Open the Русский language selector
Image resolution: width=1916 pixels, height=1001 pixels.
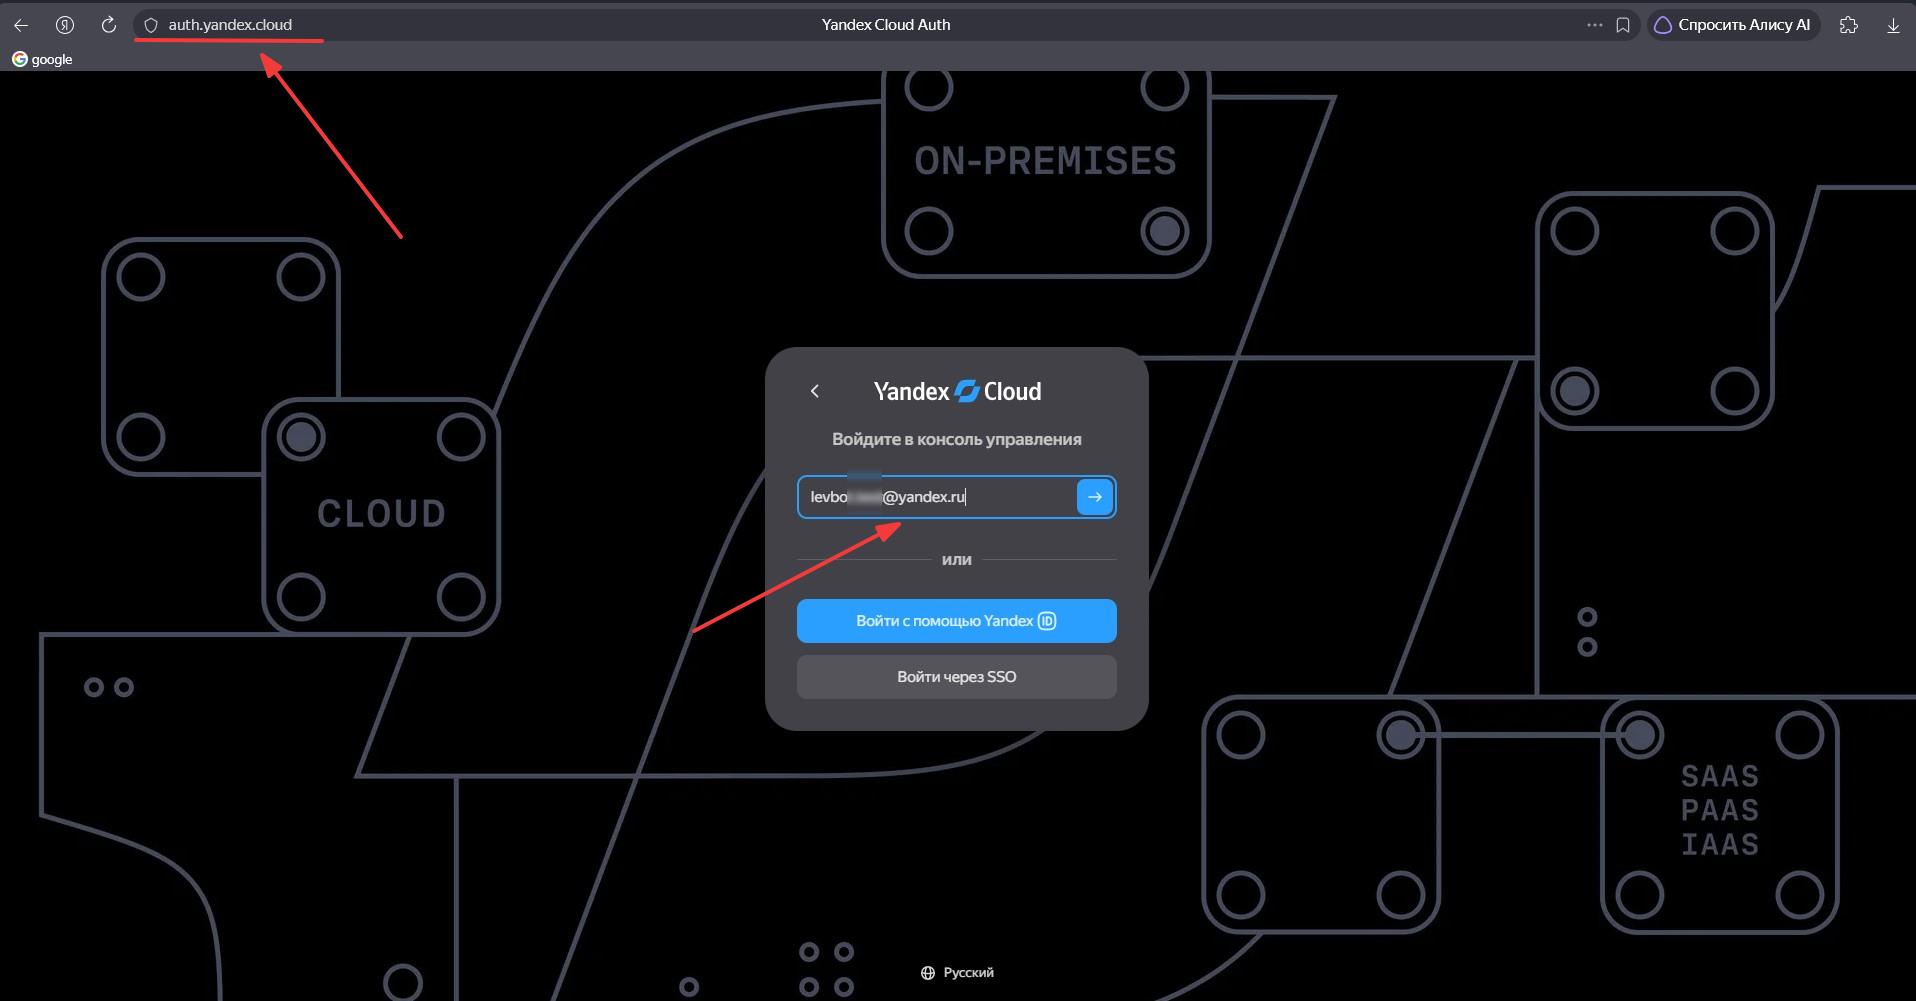click(957, 973)
